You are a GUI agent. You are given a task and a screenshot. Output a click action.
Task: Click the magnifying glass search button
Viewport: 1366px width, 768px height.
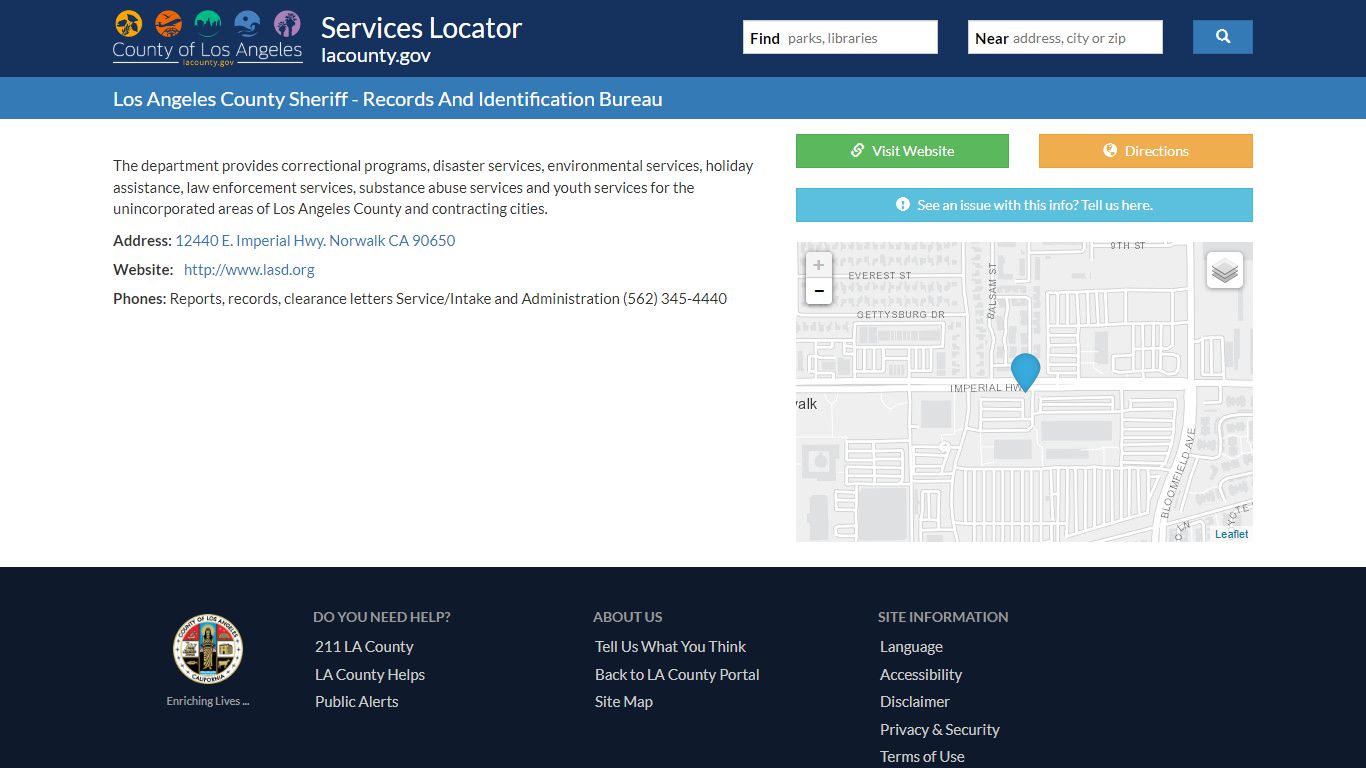tap(1222, 37)
